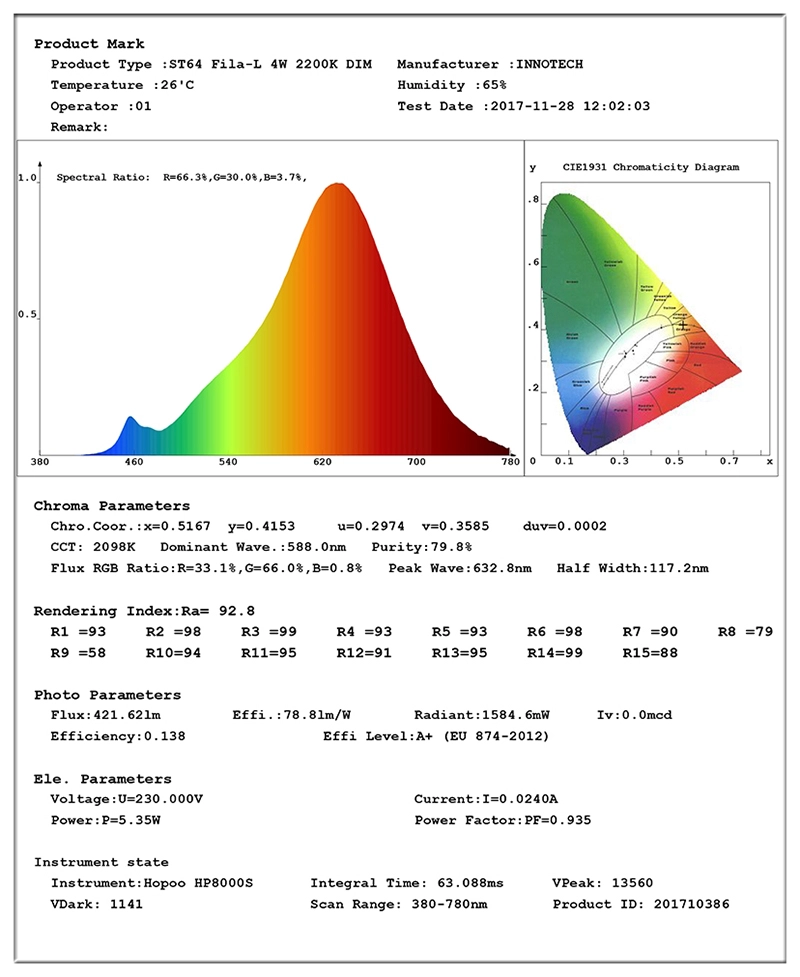Viewport: 800px width, 977px height.
Task: Click the Flux 421.62lm reading
Action: coord(105,715)
